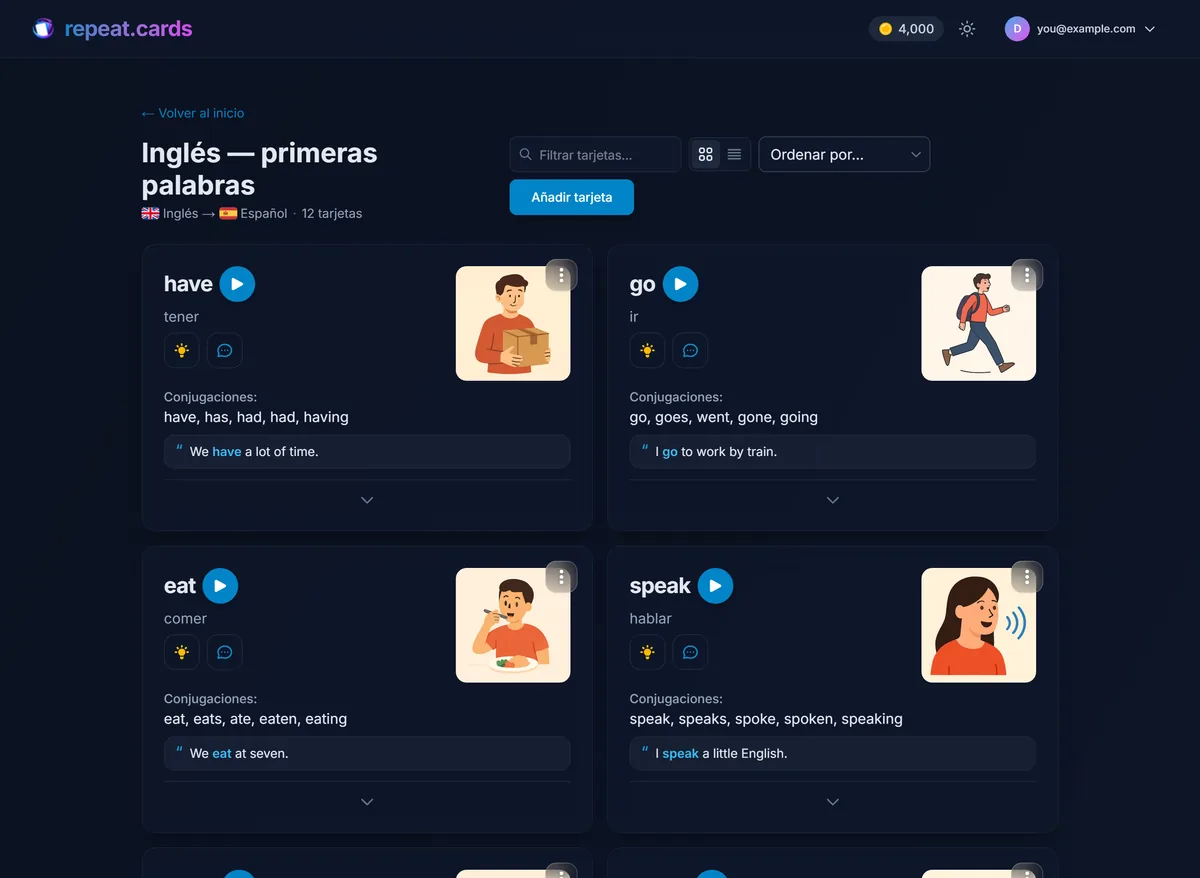
Task: Open the chat bubble icon on 'go' card
Action: 690,350
